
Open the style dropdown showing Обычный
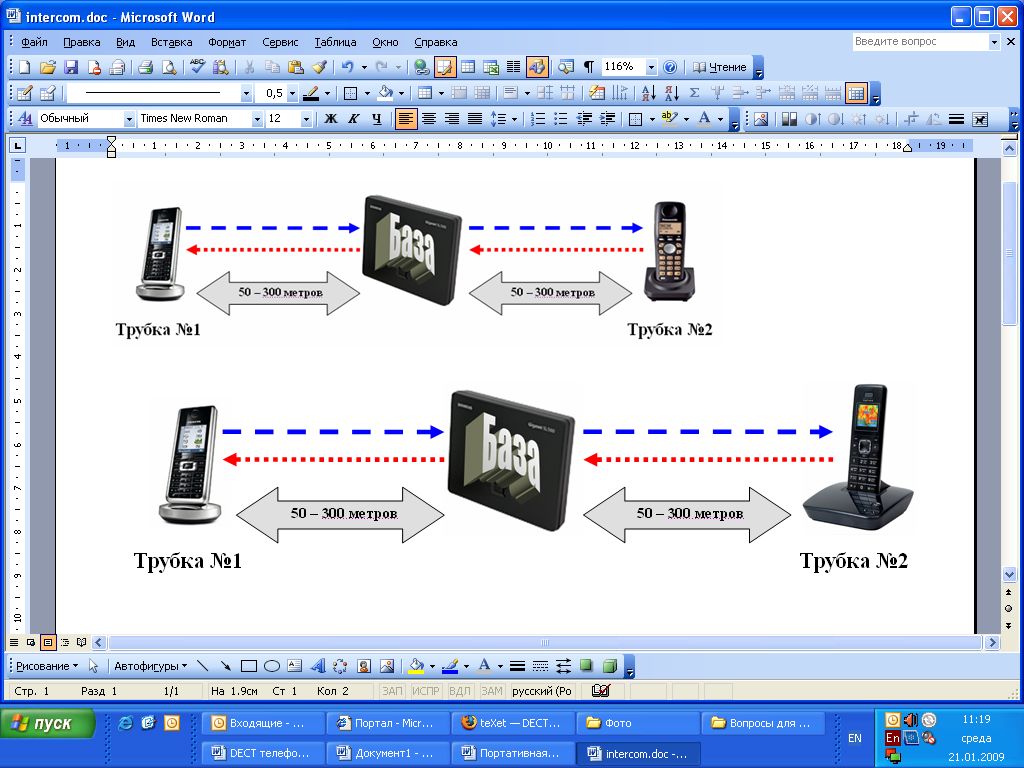(x=129, y=119)
